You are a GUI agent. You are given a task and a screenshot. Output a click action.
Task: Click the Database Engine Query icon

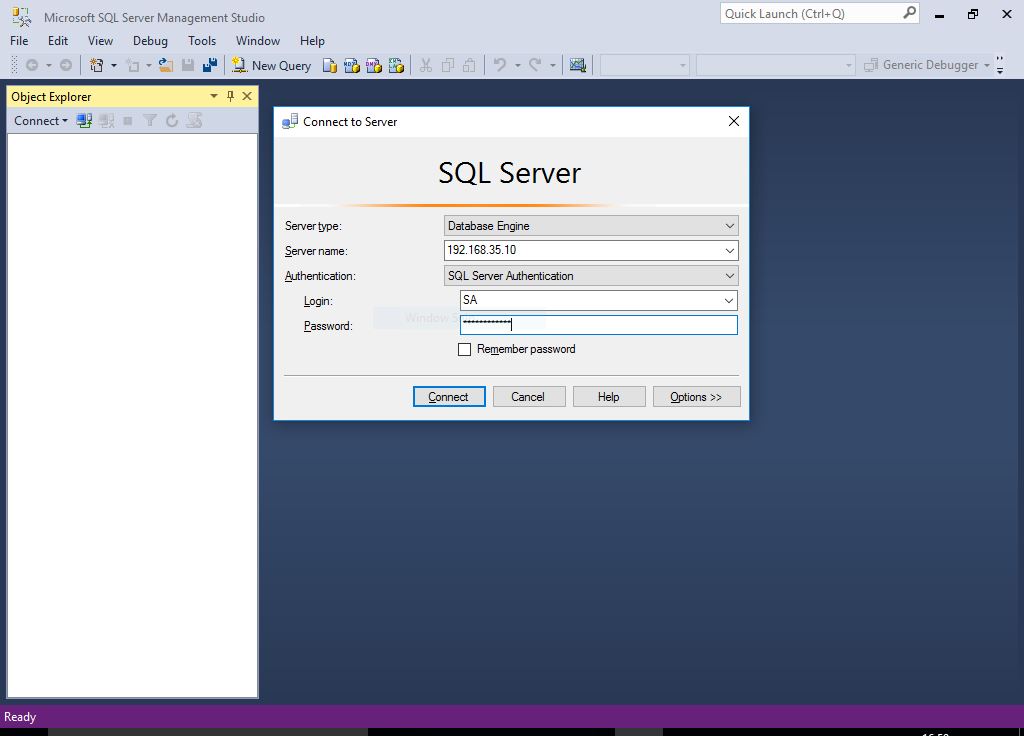[x=330, y=65]
